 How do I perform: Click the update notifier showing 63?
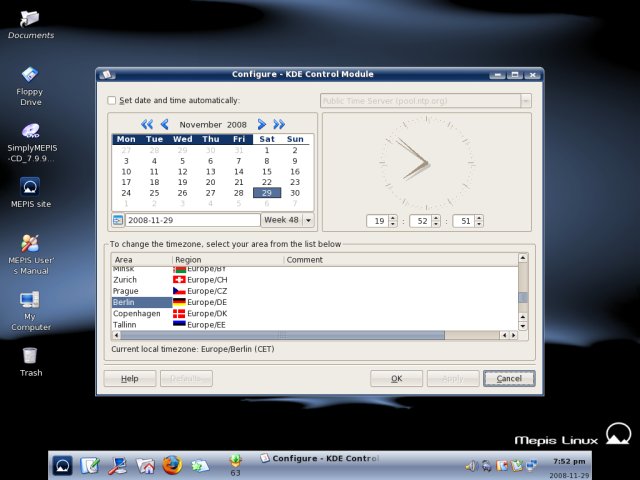tap(236, 466)
